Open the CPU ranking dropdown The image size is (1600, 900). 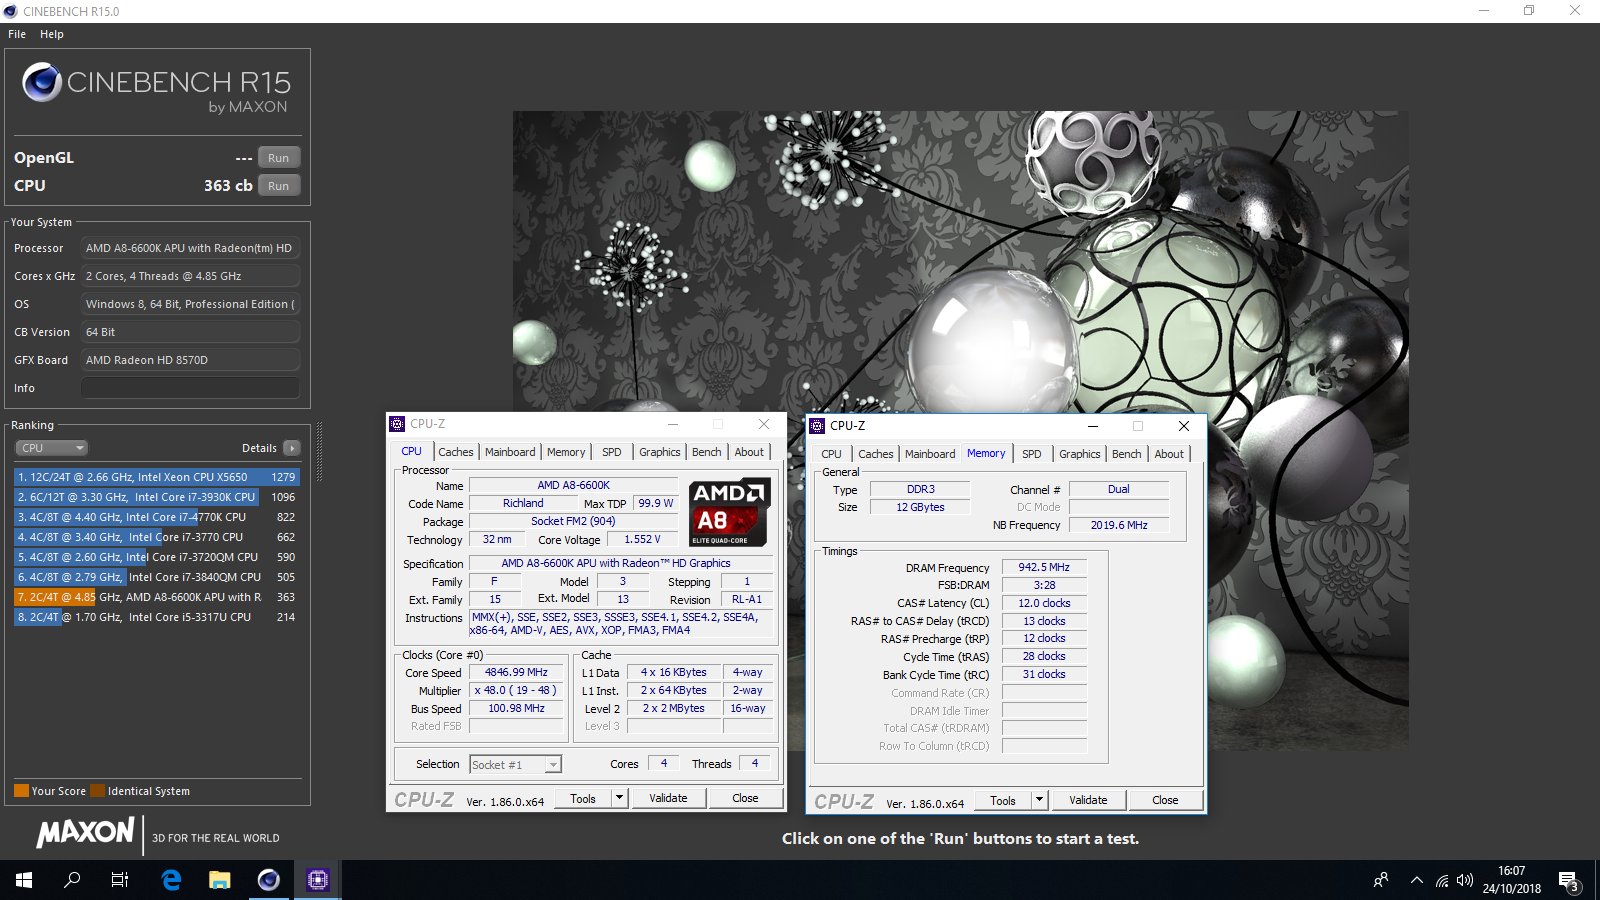coord(51,448)
